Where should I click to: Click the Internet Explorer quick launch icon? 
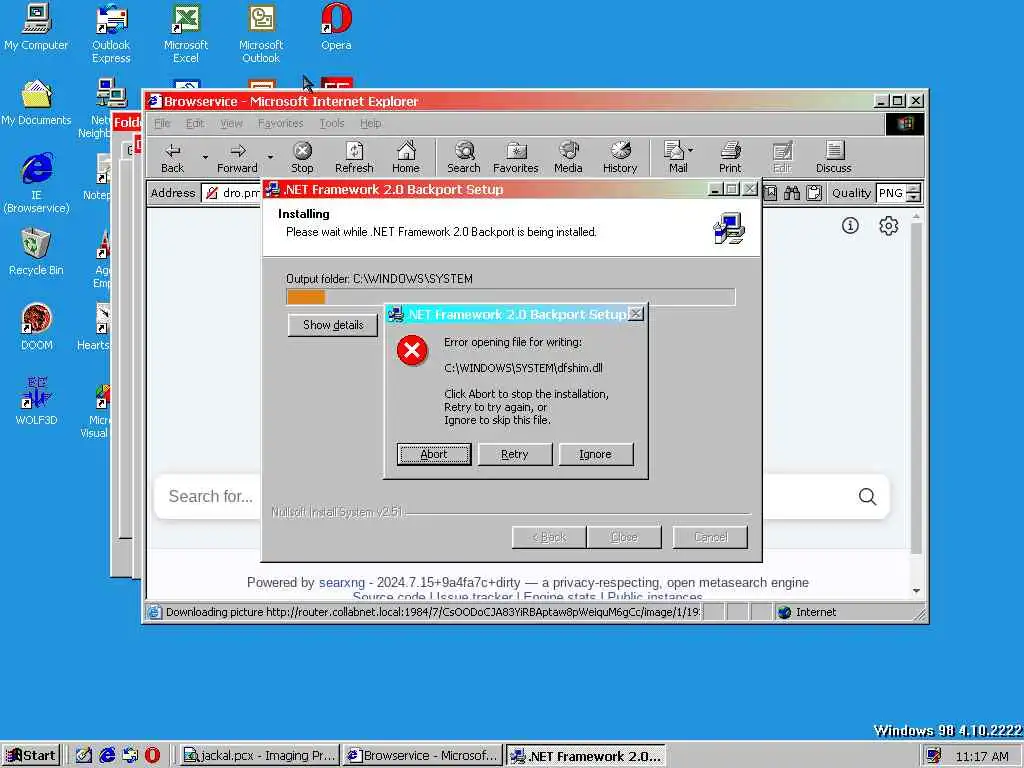(107, 756)
